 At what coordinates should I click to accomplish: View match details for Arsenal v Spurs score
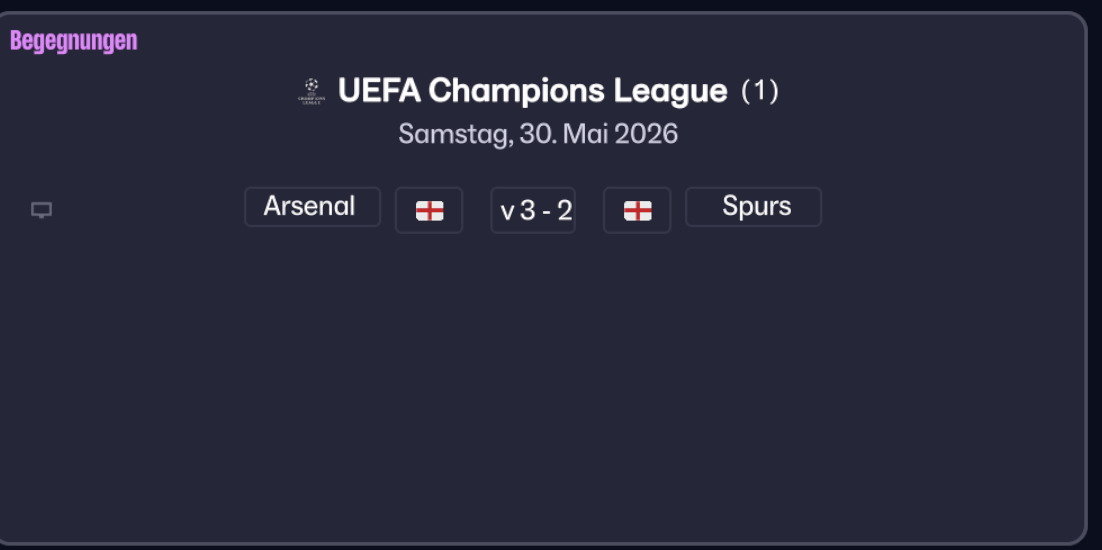(x=533, y=210)
